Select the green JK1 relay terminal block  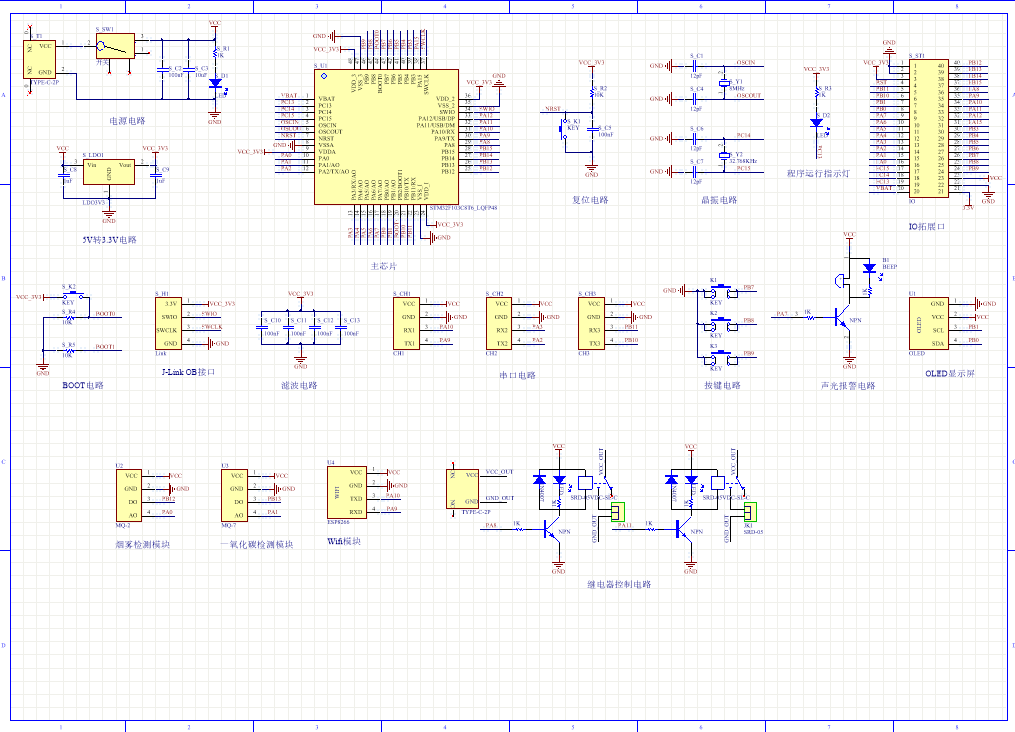(750, 512)
